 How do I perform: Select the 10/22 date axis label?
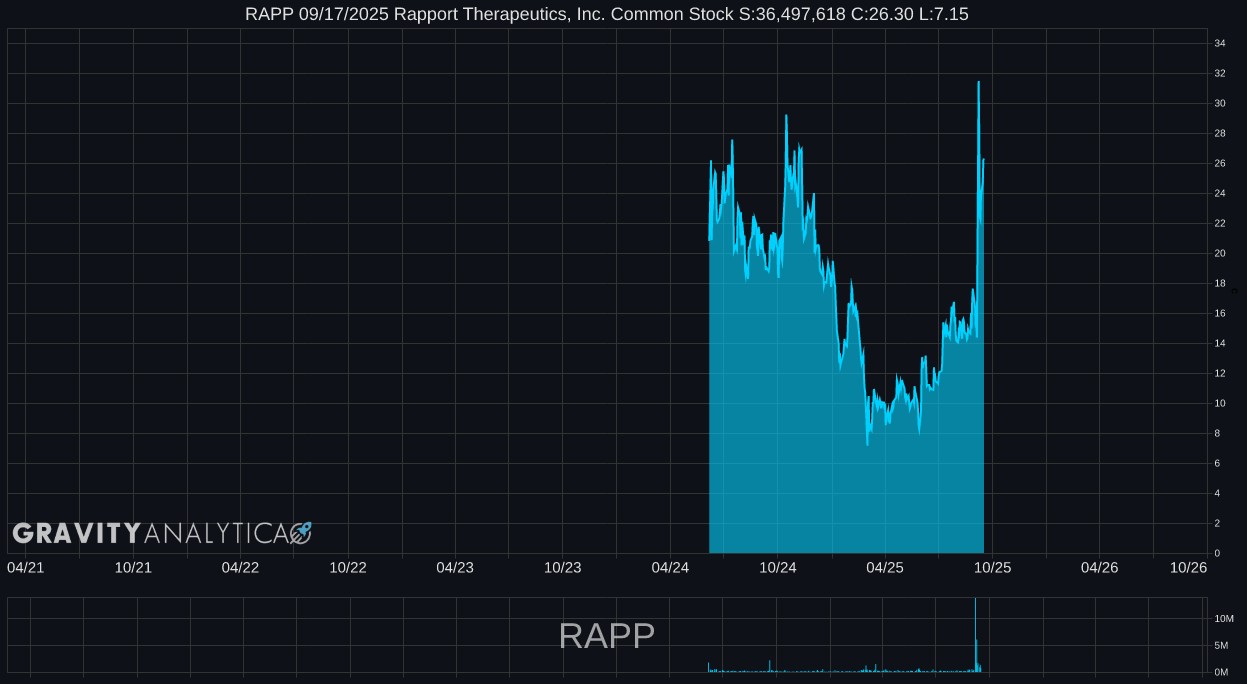coord(348,567)
